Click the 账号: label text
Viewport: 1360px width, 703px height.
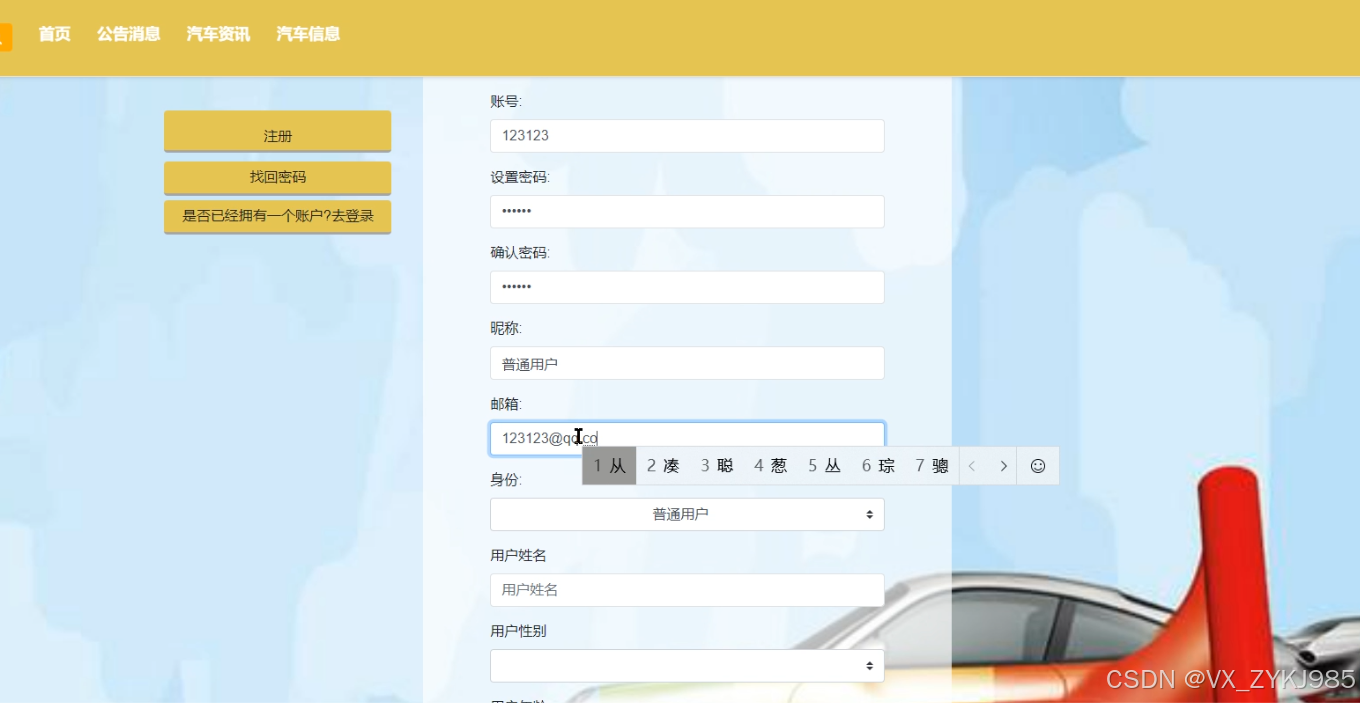point(506,101)
